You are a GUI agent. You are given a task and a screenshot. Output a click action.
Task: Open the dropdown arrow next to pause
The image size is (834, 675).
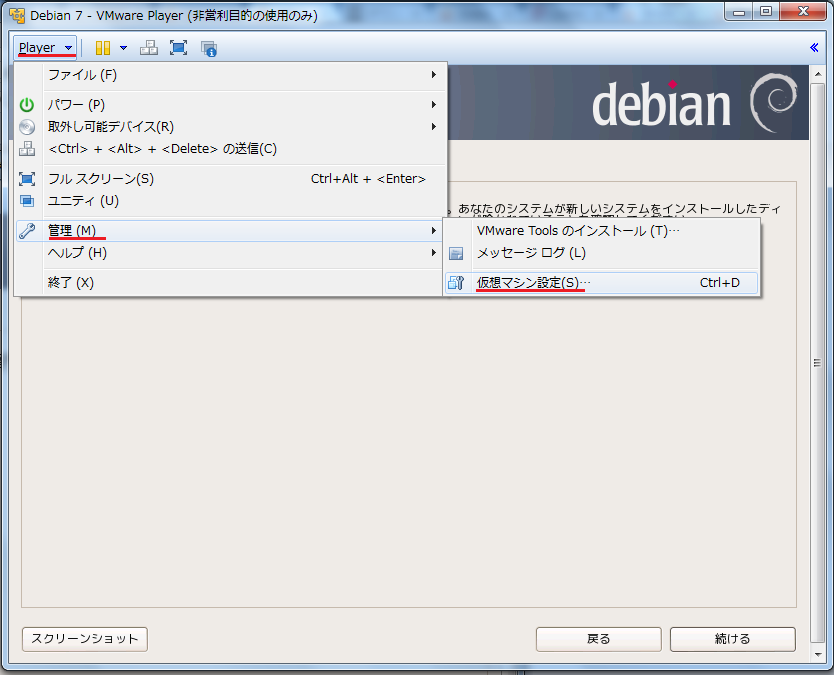[x=123, y=48]
